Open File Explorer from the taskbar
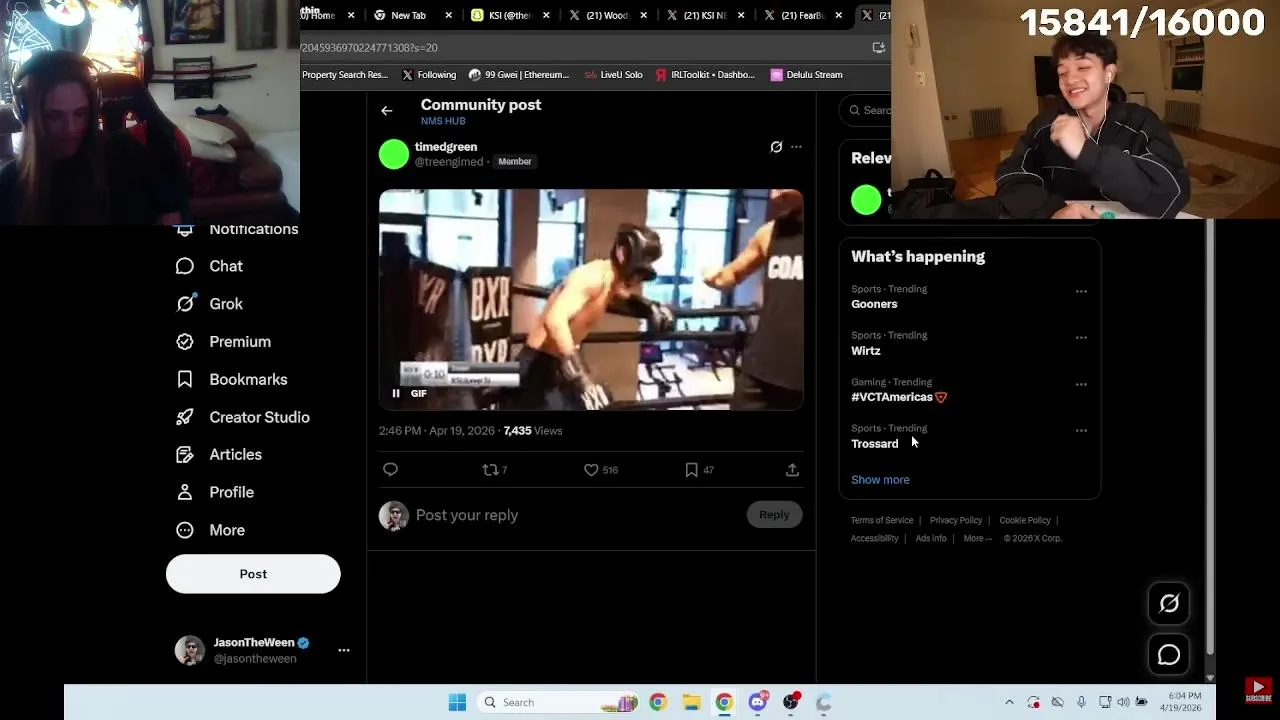 [x=691, y=702]
